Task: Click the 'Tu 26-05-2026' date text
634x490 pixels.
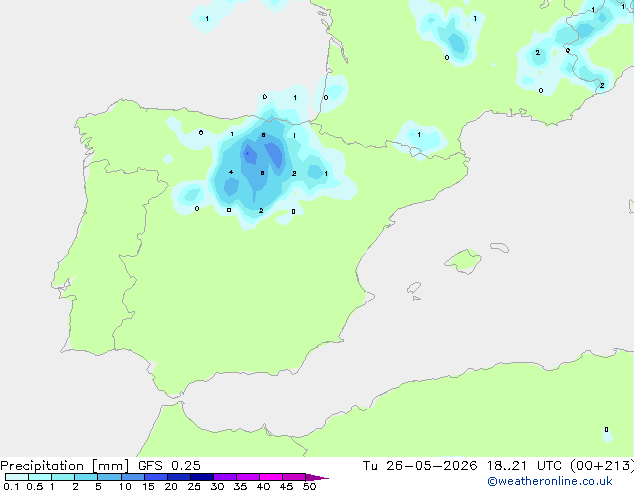Action: point(420,466)
